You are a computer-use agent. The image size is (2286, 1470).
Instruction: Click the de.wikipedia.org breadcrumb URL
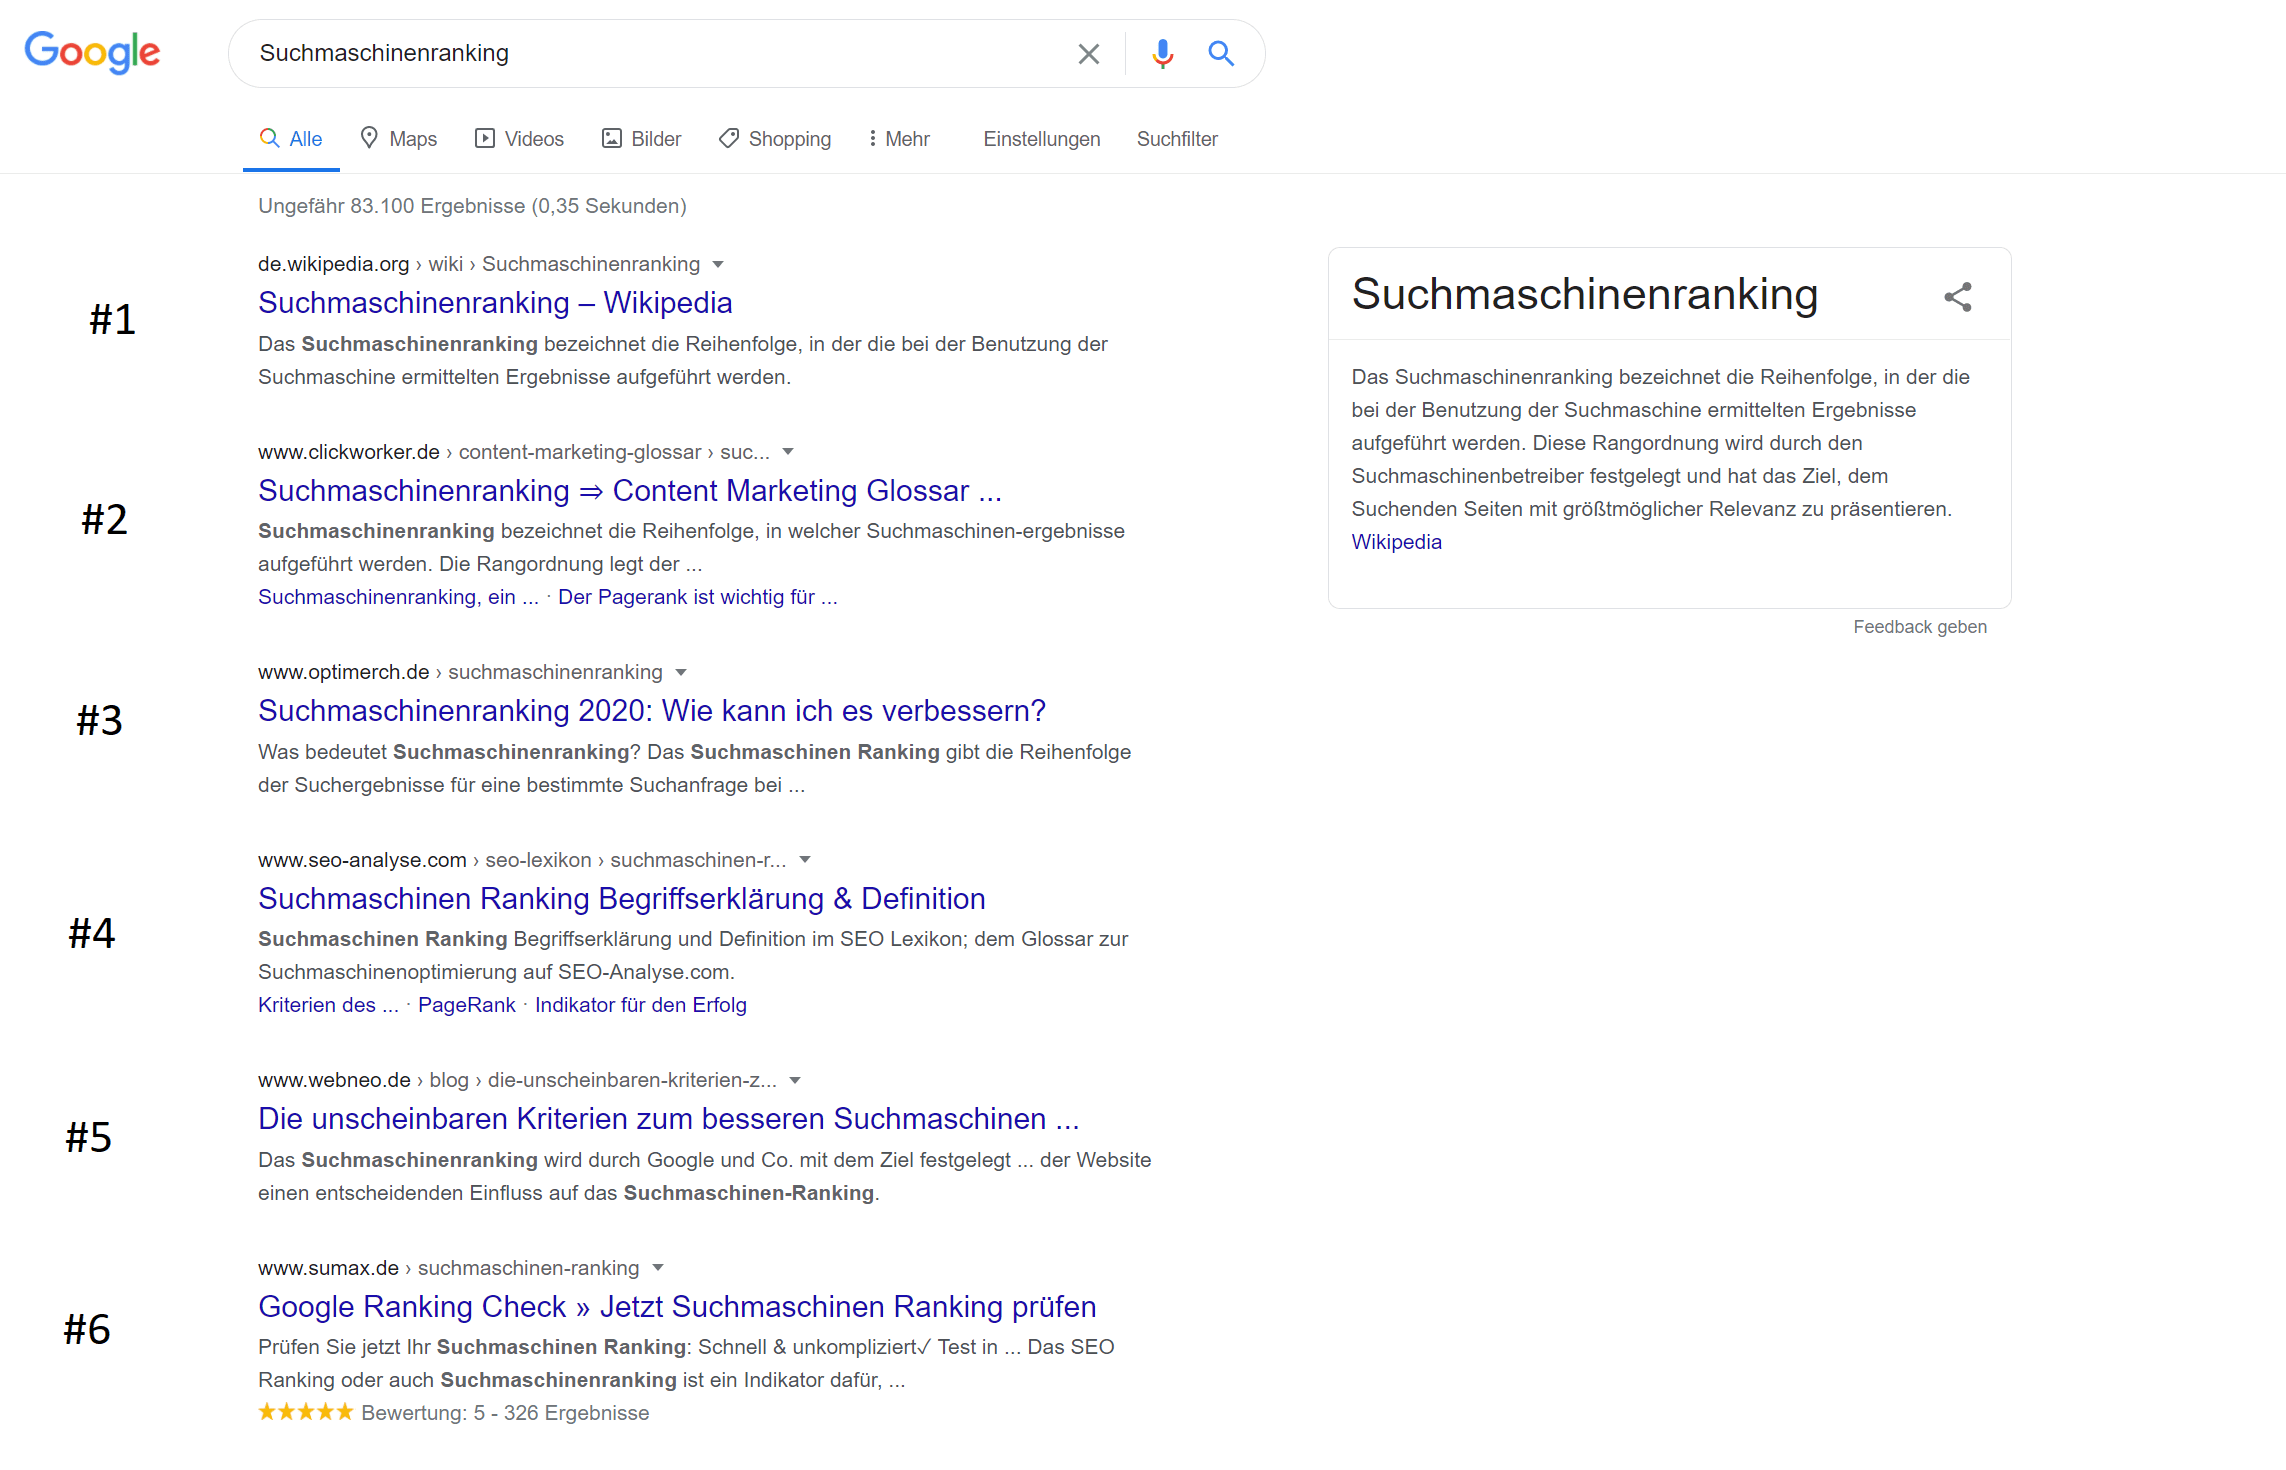(x=479, y=264)
